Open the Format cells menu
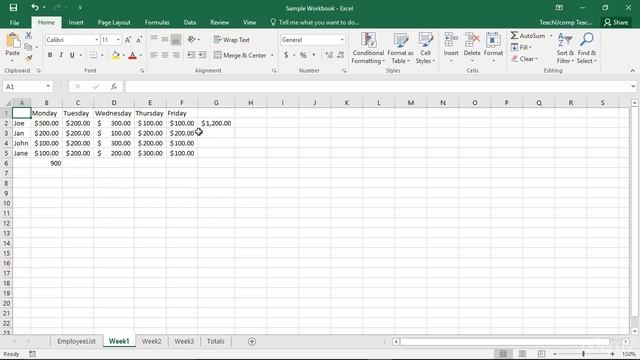Screen dimensions: 640x360 493,48
